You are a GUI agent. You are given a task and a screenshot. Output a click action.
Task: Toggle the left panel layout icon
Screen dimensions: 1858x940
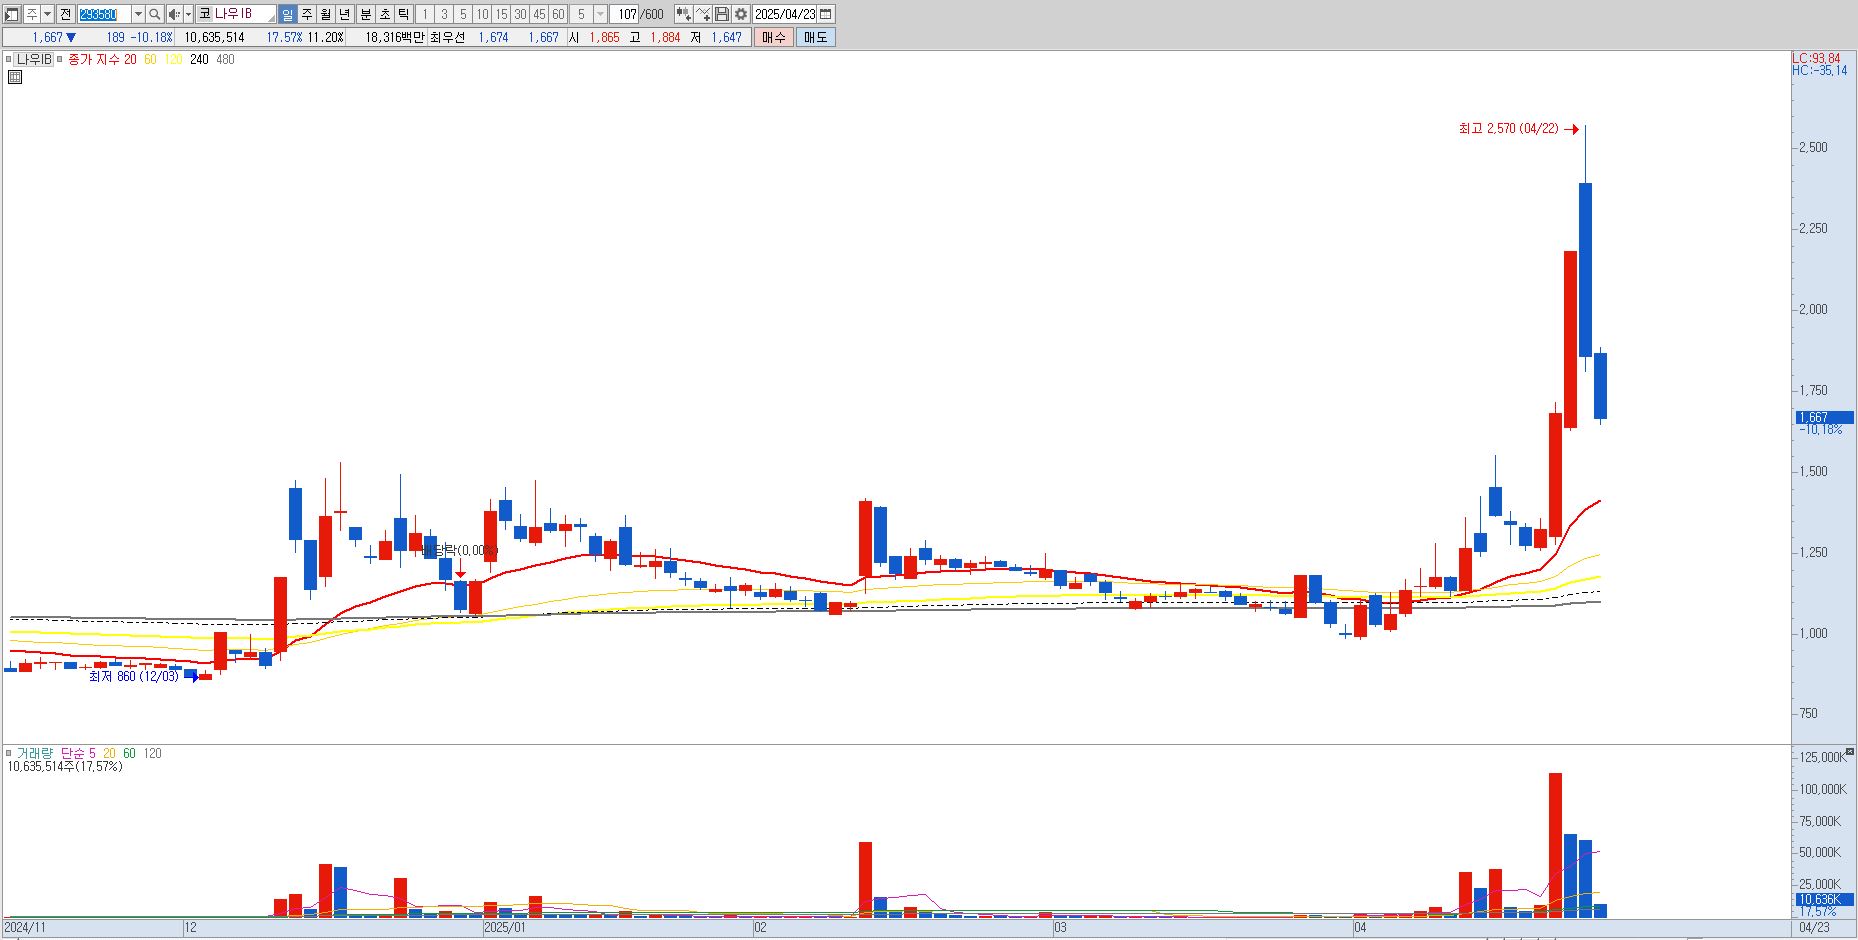click(11, 14)
